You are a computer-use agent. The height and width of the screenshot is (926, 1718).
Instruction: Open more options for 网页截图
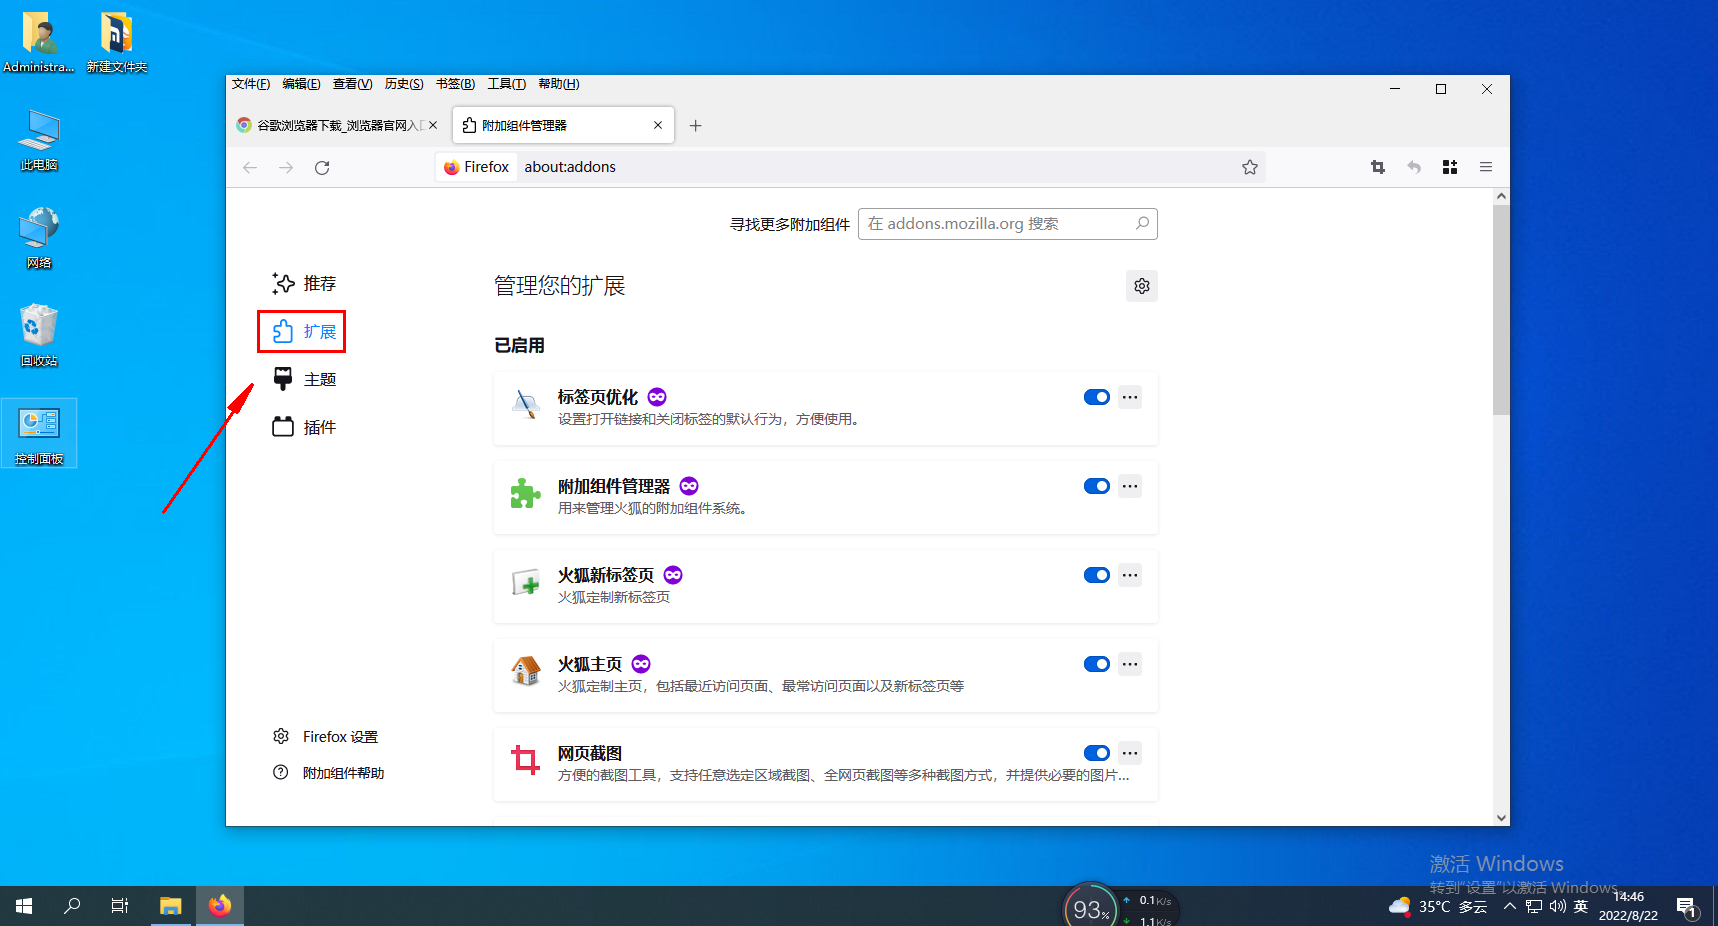(x=1130, y=753)
